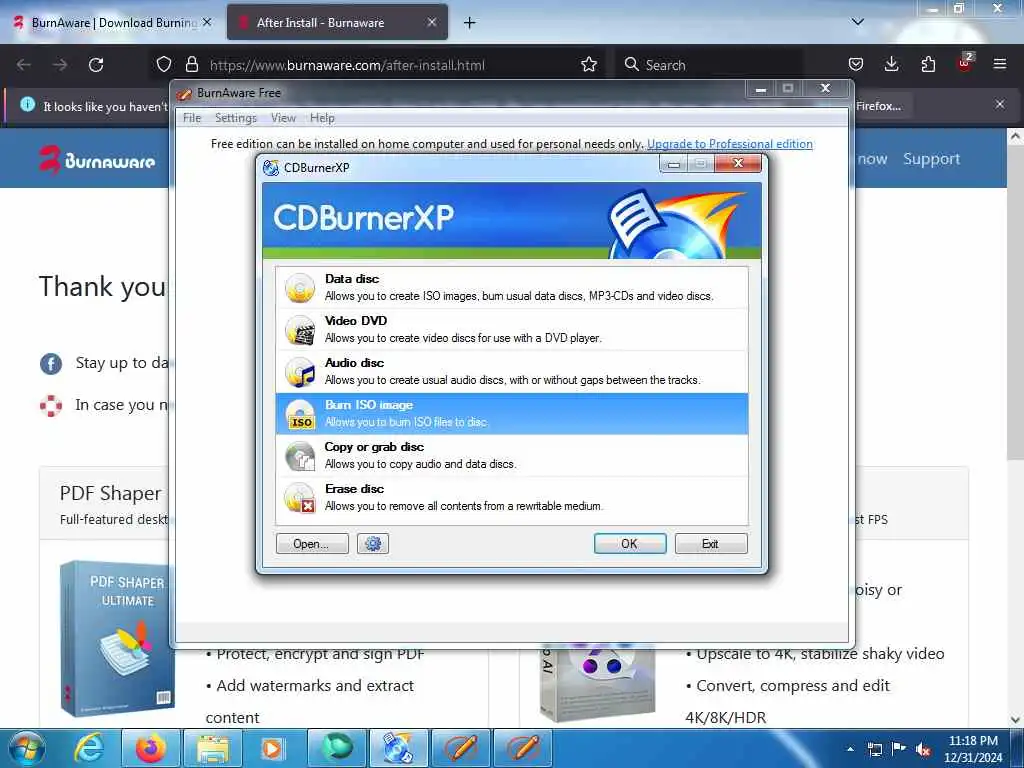This screenshot has width=1024, height=768.
Task: Open Support link on Burnaware site
Action: click(x=931, y=159)
